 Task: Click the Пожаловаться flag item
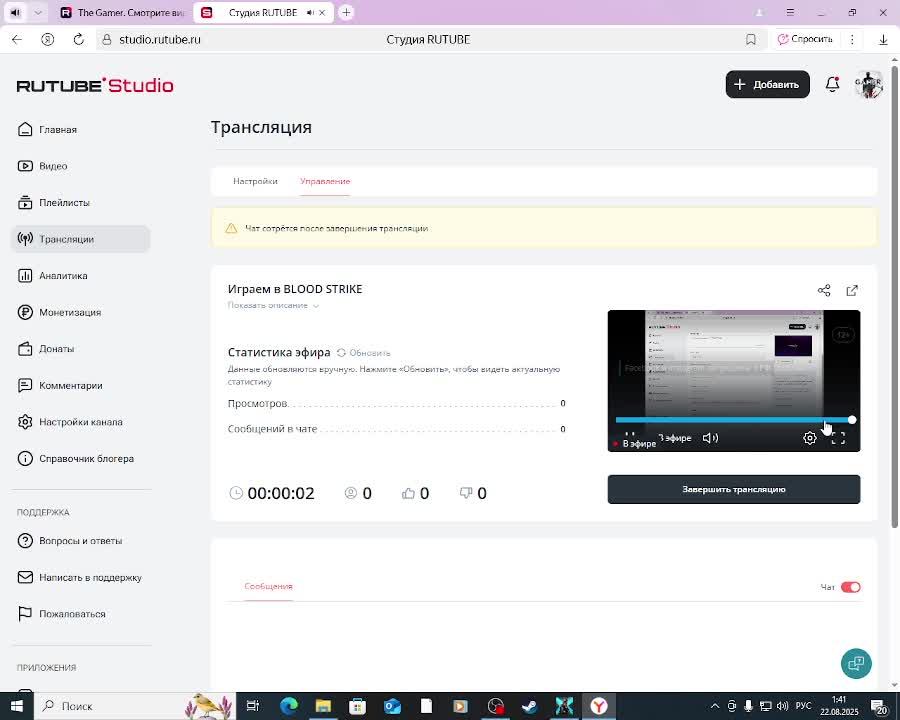(61, 614)
